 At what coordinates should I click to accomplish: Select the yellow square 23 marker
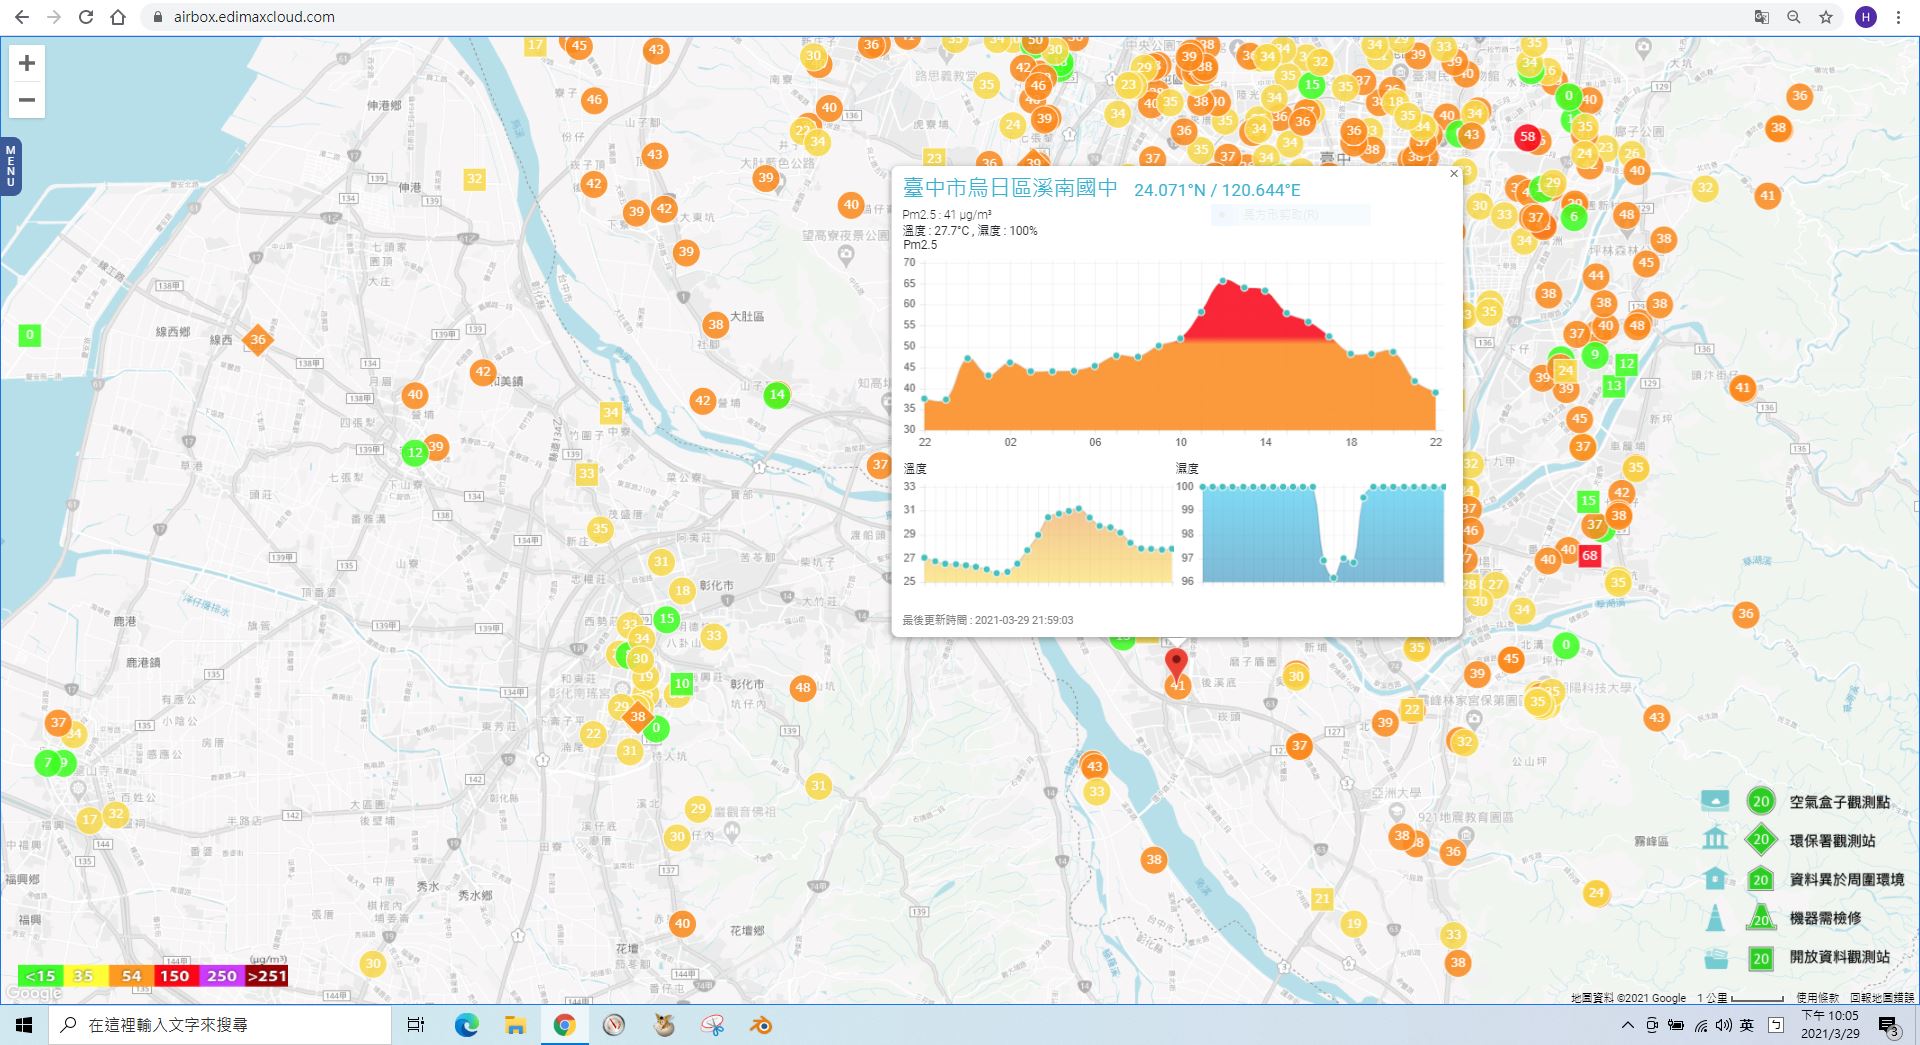pos(934,158)
